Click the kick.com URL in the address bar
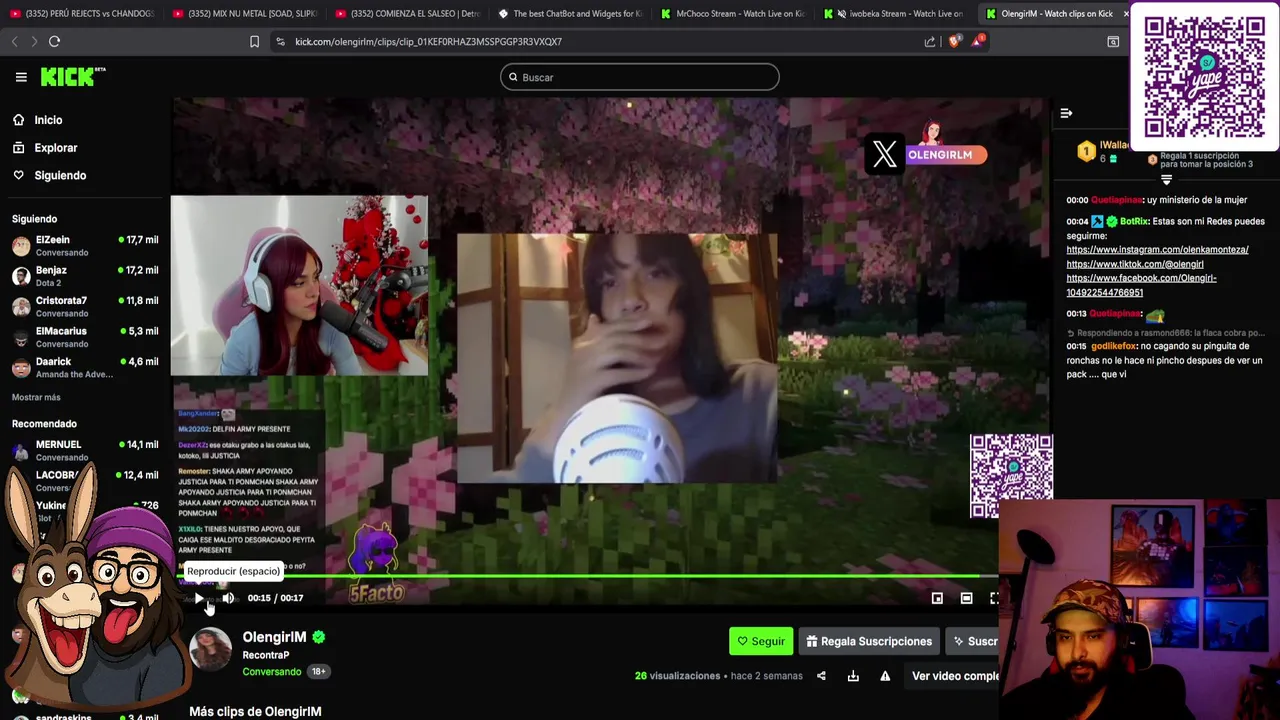Screen dimensions: 1280x720 click(428, 41)
